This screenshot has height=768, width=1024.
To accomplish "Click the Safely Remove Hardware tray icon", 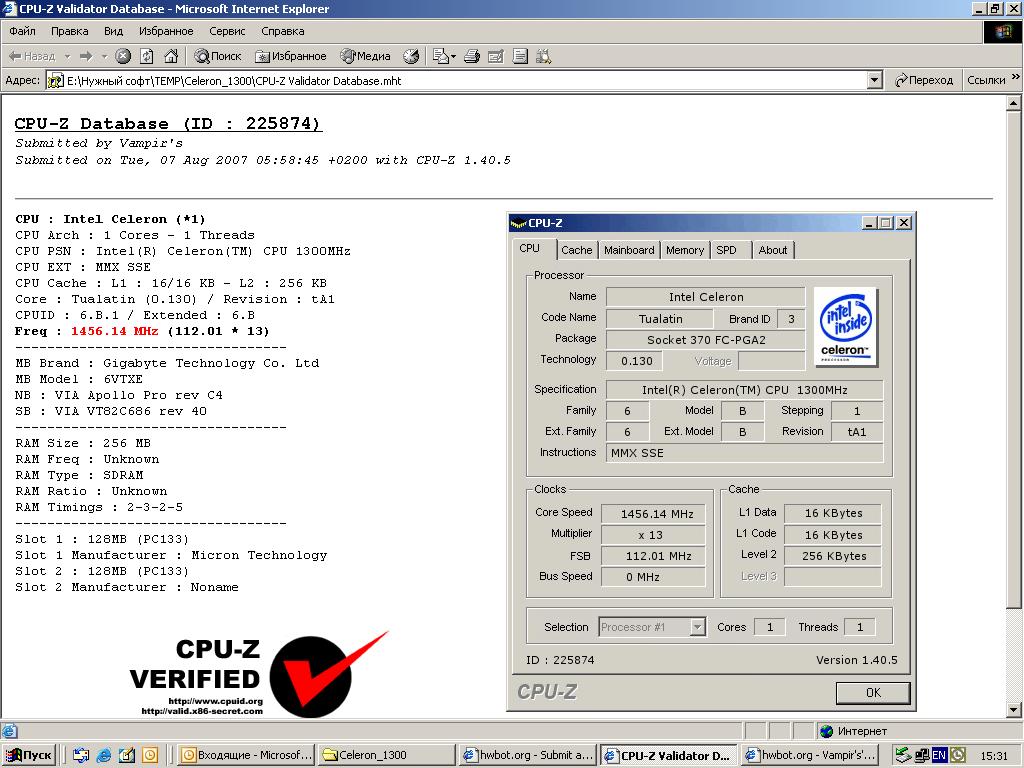I will (x=903, y=755).
